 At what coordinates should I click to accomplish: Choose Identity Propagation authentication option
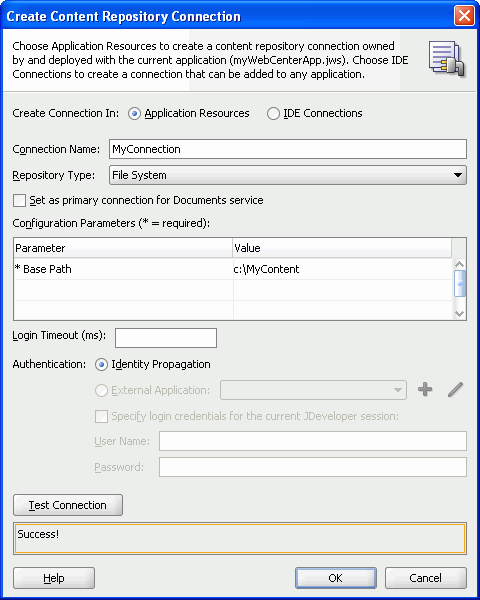101,365
